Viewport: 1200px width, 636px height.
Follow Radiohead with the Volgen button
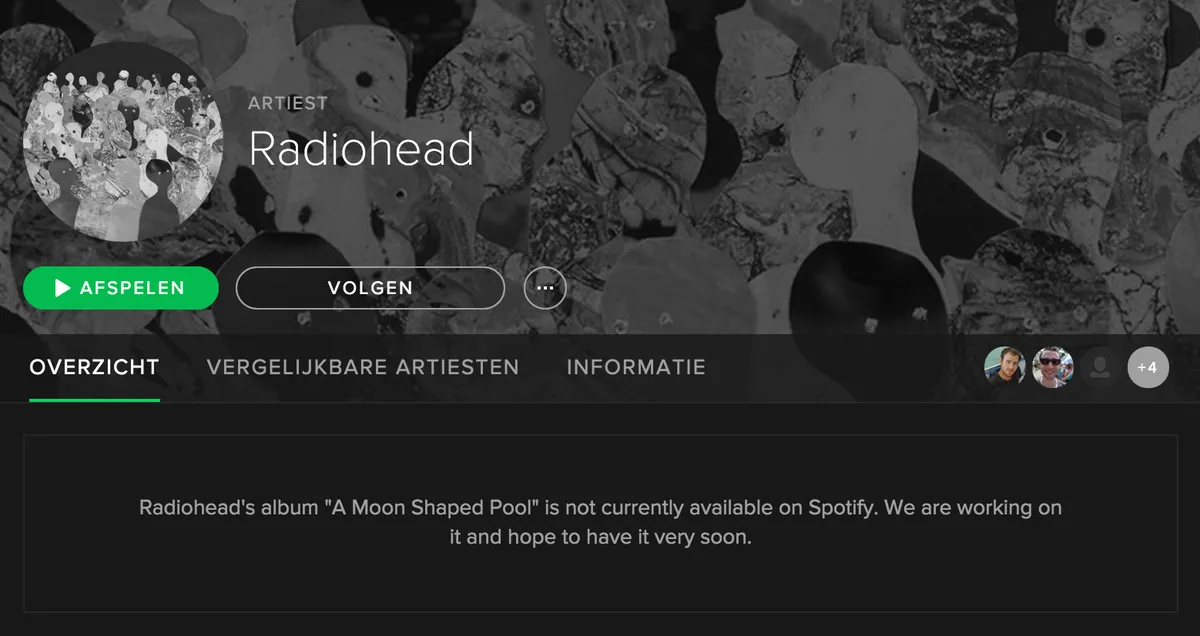(x=370, y=288)
